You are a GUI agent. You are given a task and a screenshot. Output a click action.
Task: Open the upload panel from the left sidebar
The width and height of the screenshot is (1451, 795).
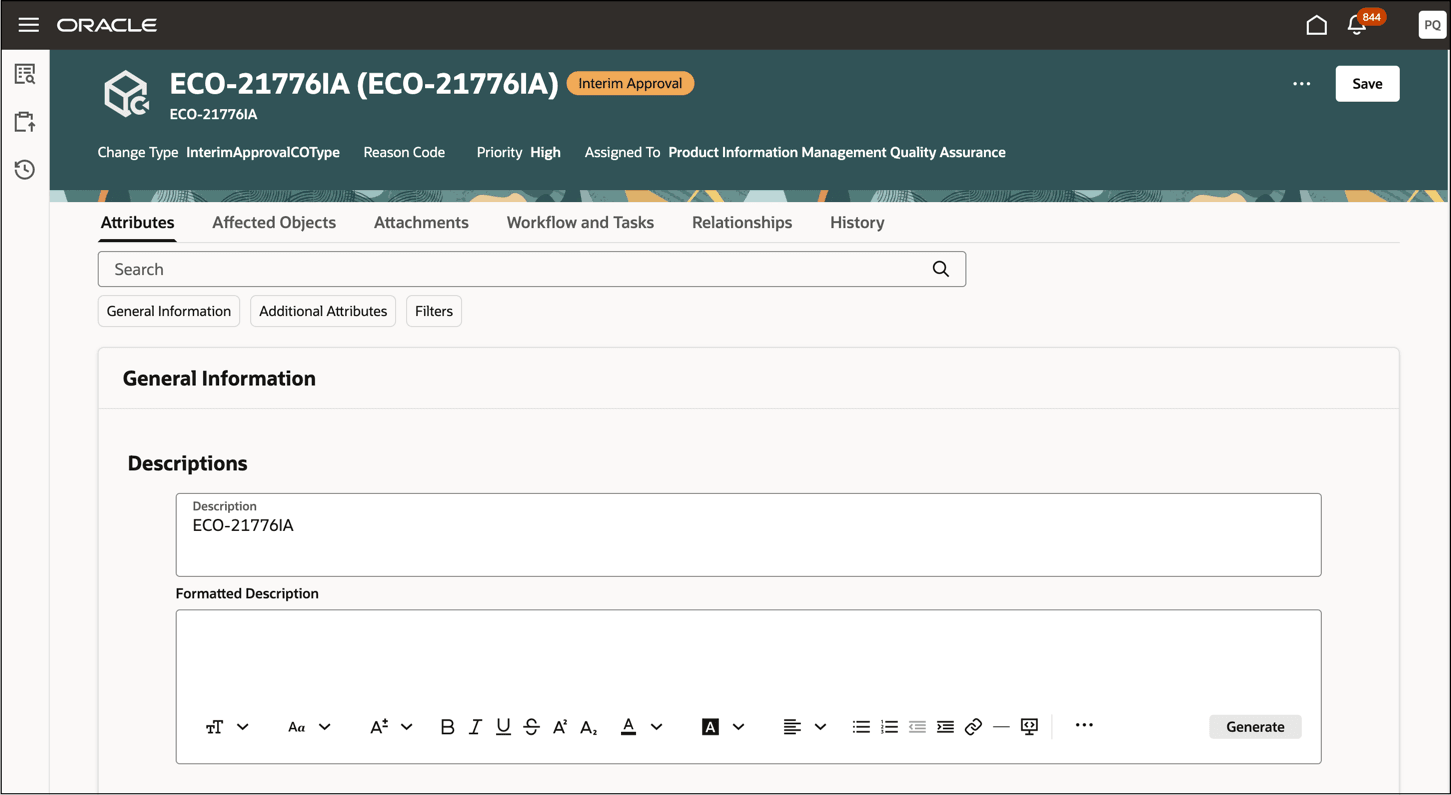point(24,120)
